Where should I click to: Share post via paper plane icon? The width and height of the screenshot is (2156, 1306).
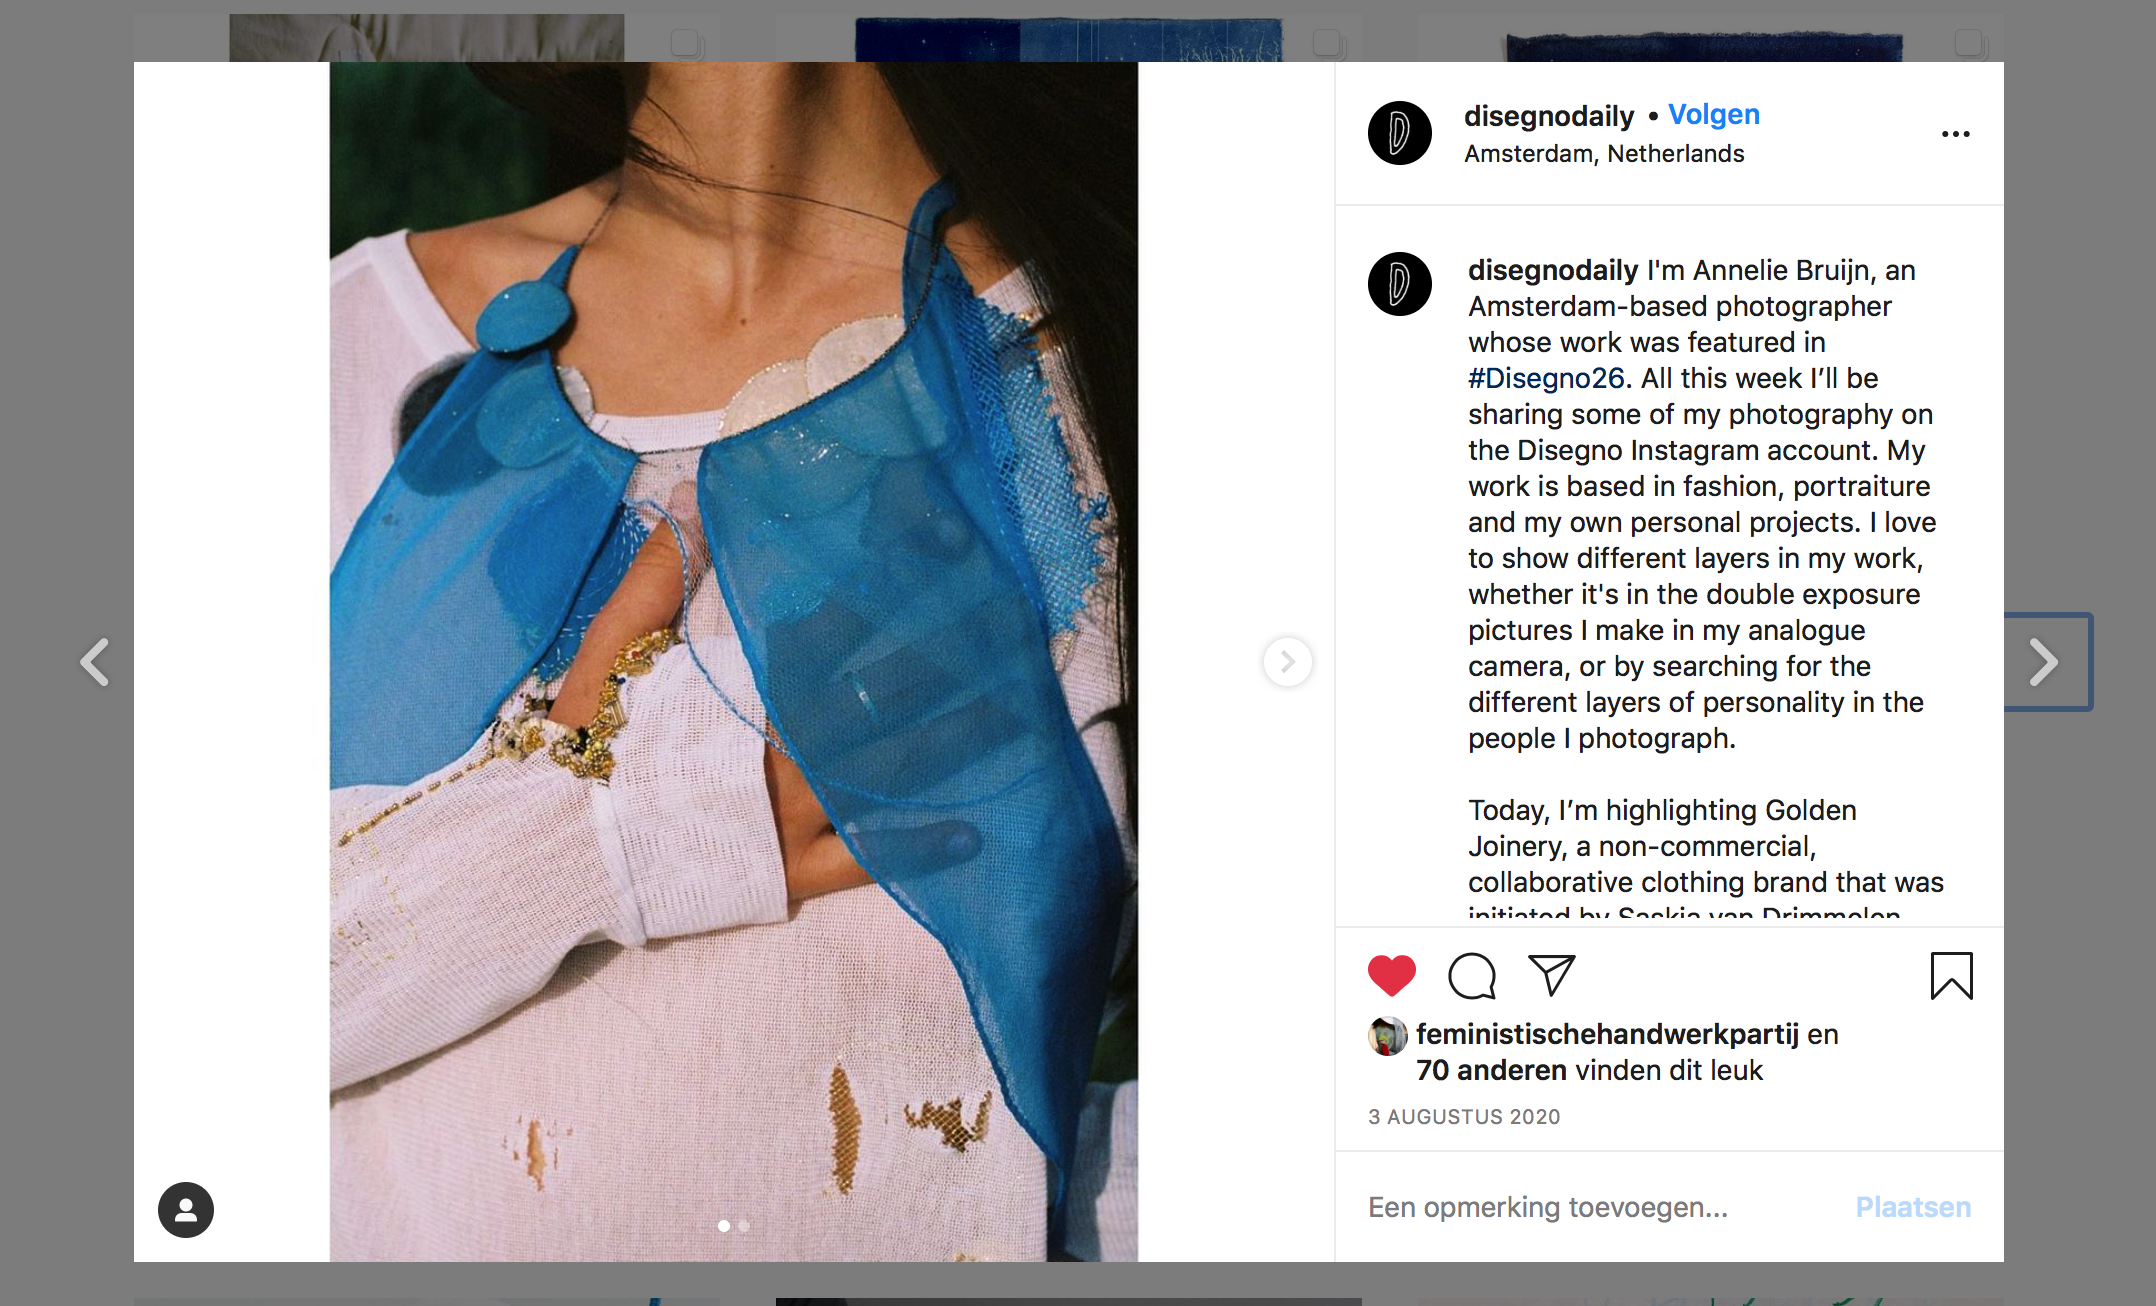coord(1552,975)
